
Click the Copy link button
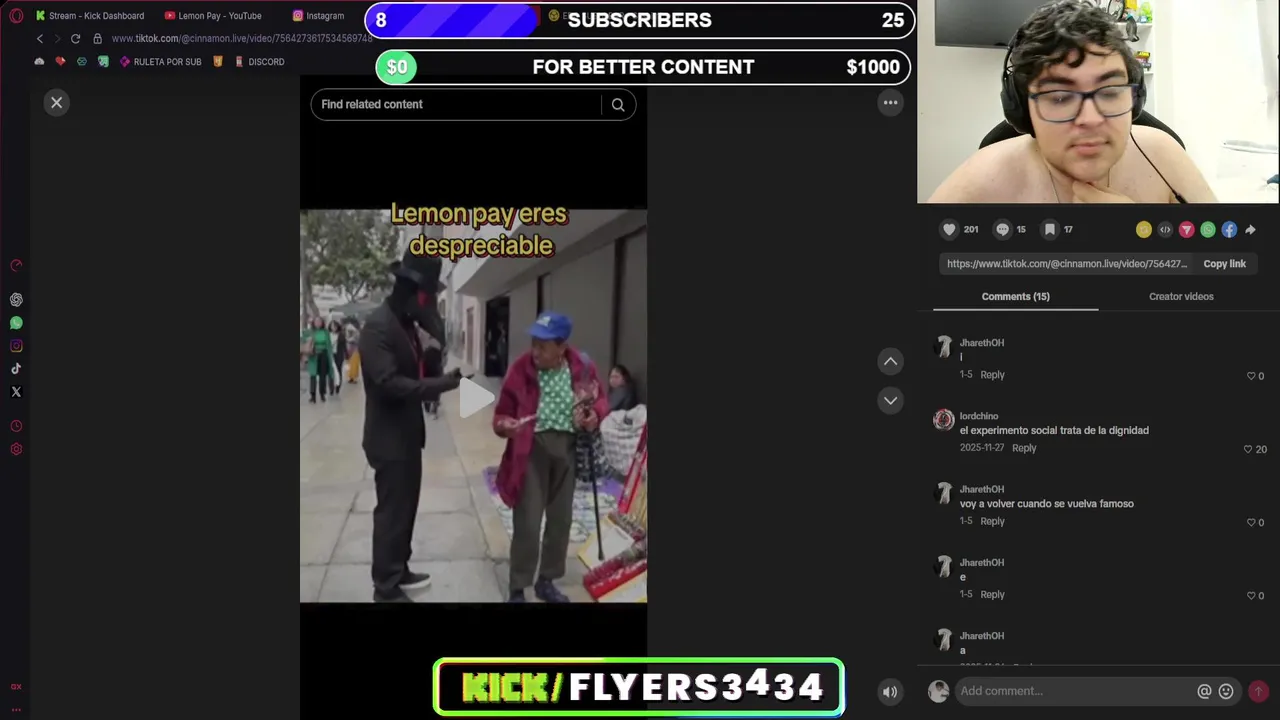pos(1224,264)
